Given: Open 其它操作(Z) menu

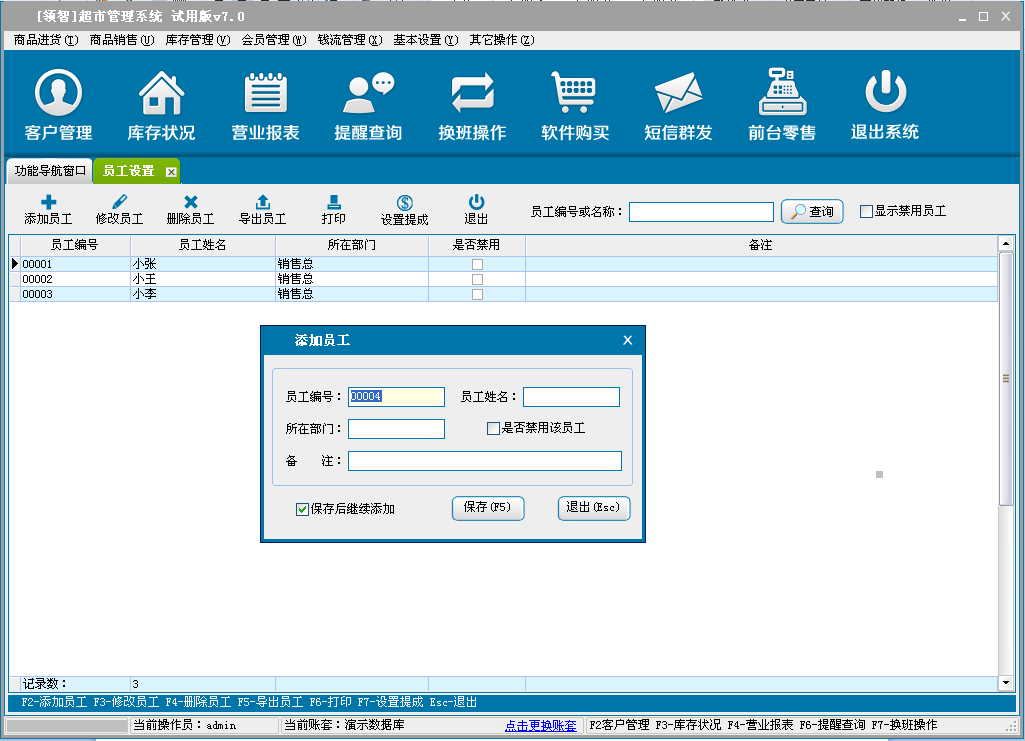Looking at the screenshot, I should click(x=501, y=40).
